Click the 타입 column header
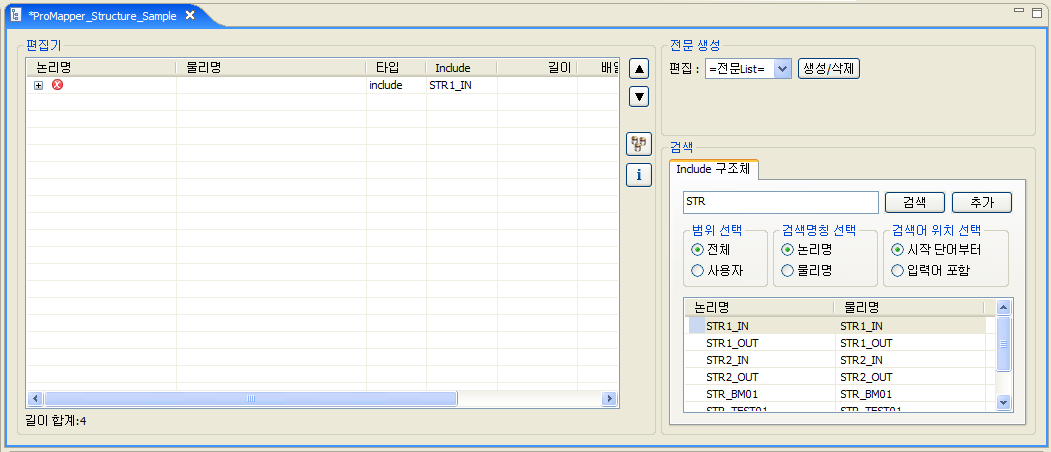This screenshot has height=452, width=1051. (x=395, y=68)
